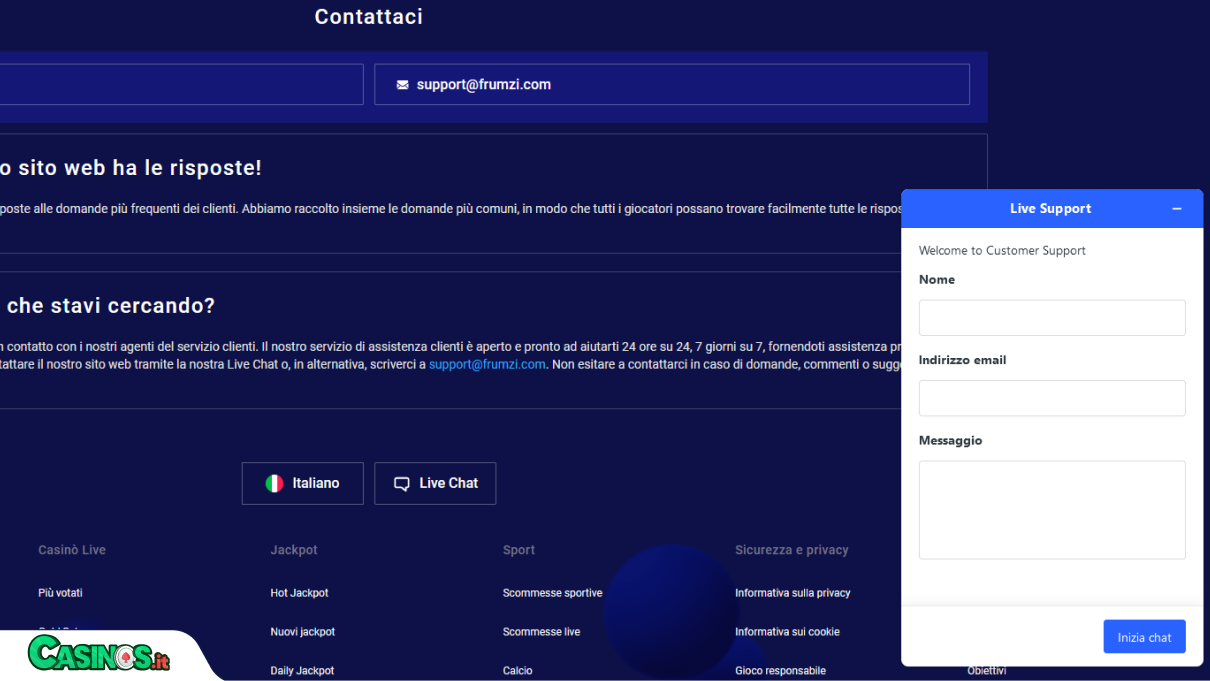Click the Italian flag icon
This screenshot has width=1210, height=681.
(274, 483)
